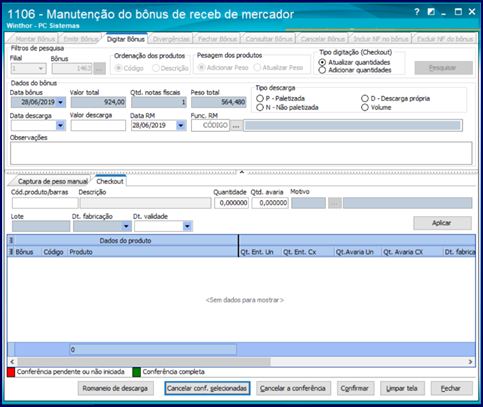The width and height of the screenshot is (483, 407).
Task: Switch to Emitir Bônus tab
Action: pos(81,39)
